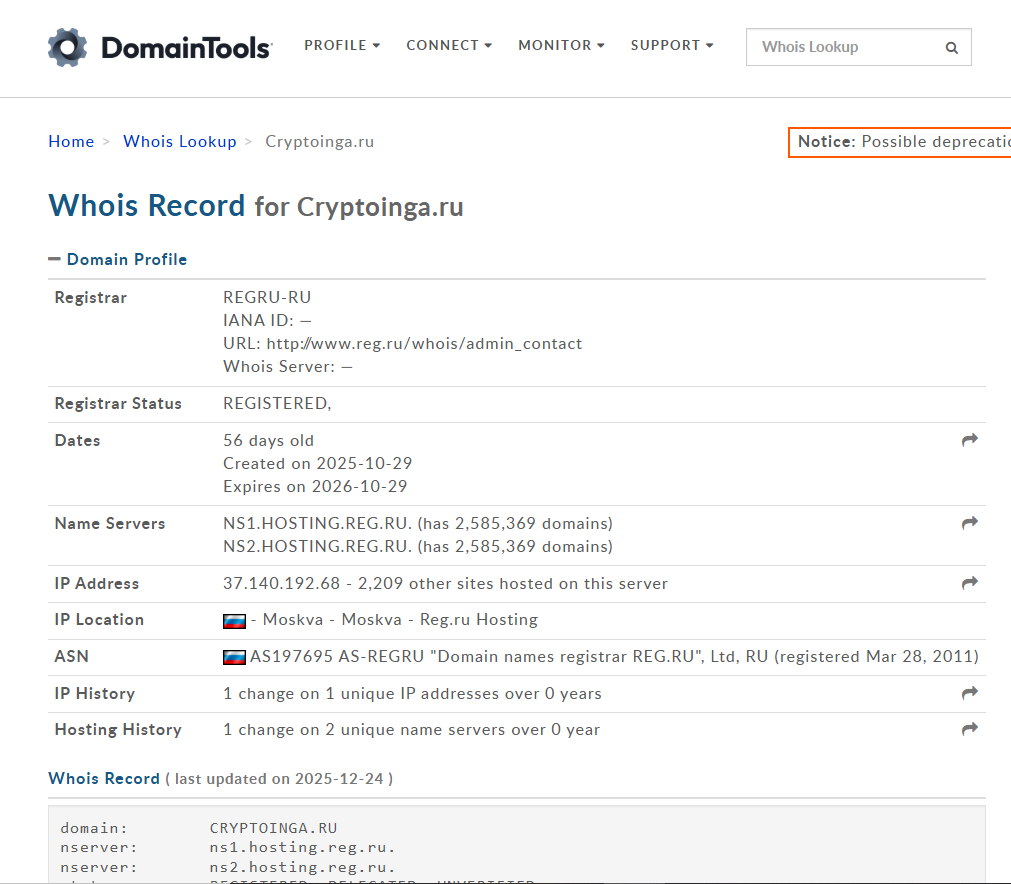Click the Whois Record section heading
The image size is (1011, 884).
(104, 778)
